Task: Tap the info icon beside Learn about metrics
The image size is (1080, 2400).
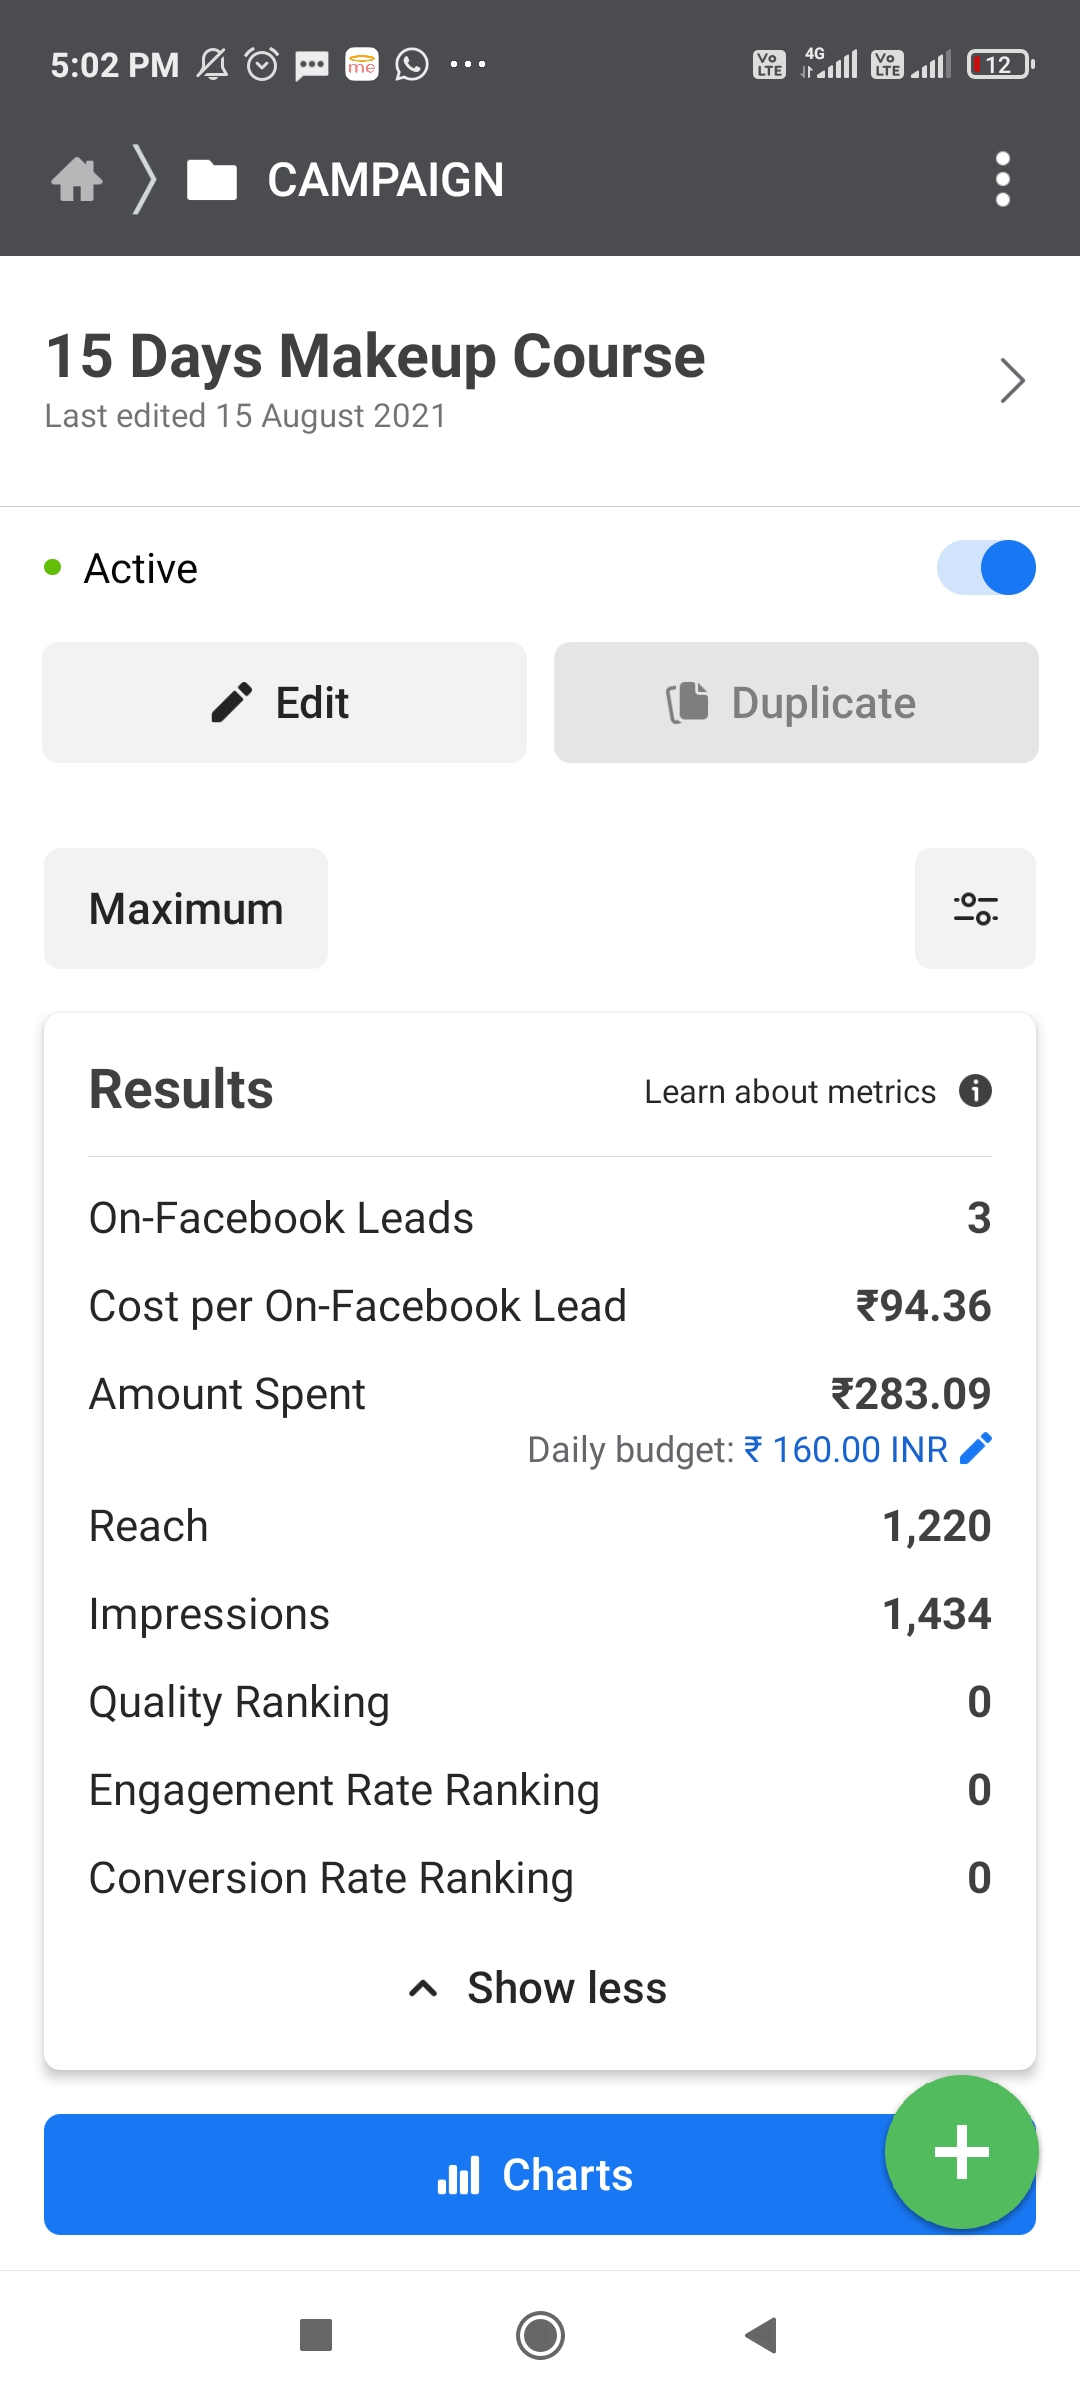Action: [975, 1090]
